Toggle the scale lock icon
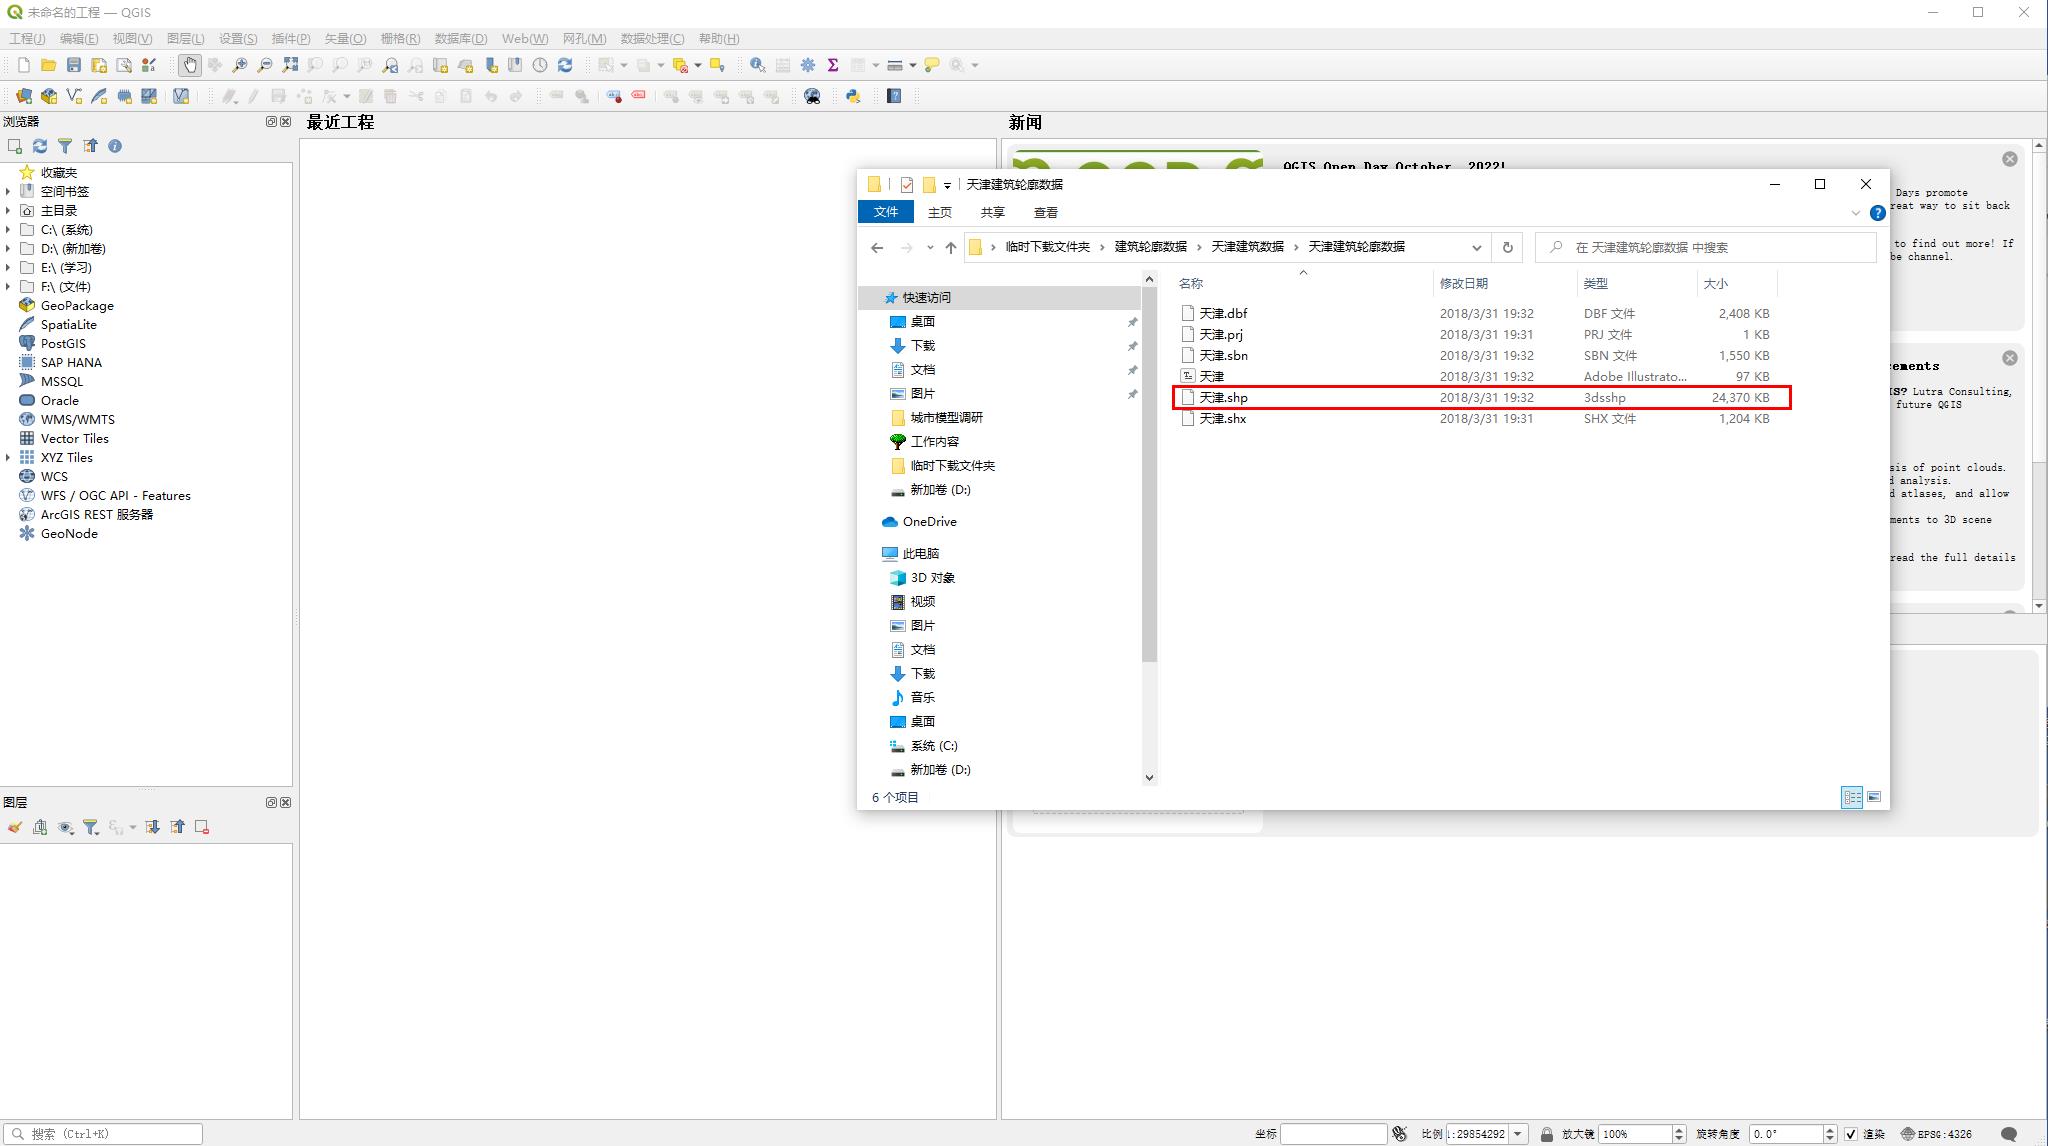This screenshot has width=2048, height=1146. tap(1546, 1134)
